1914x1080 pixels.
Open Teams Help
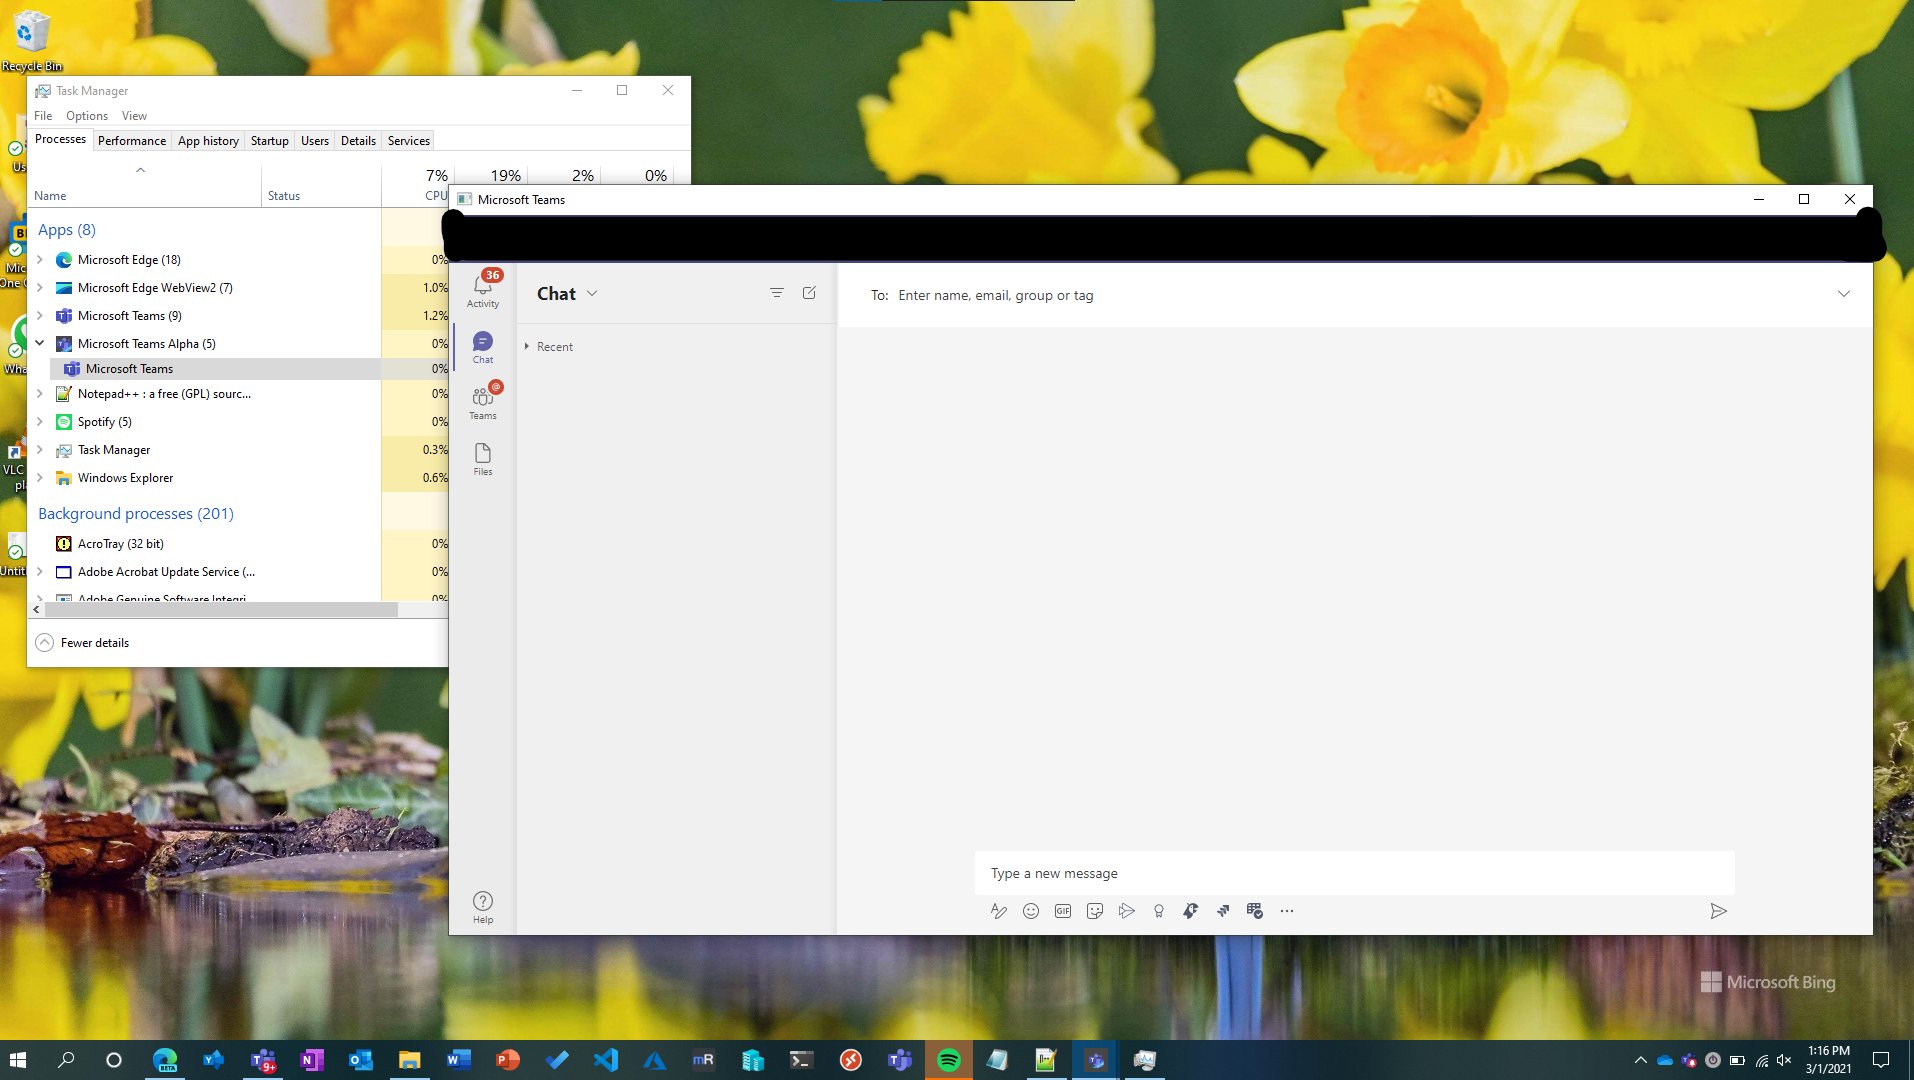(483, 907)
